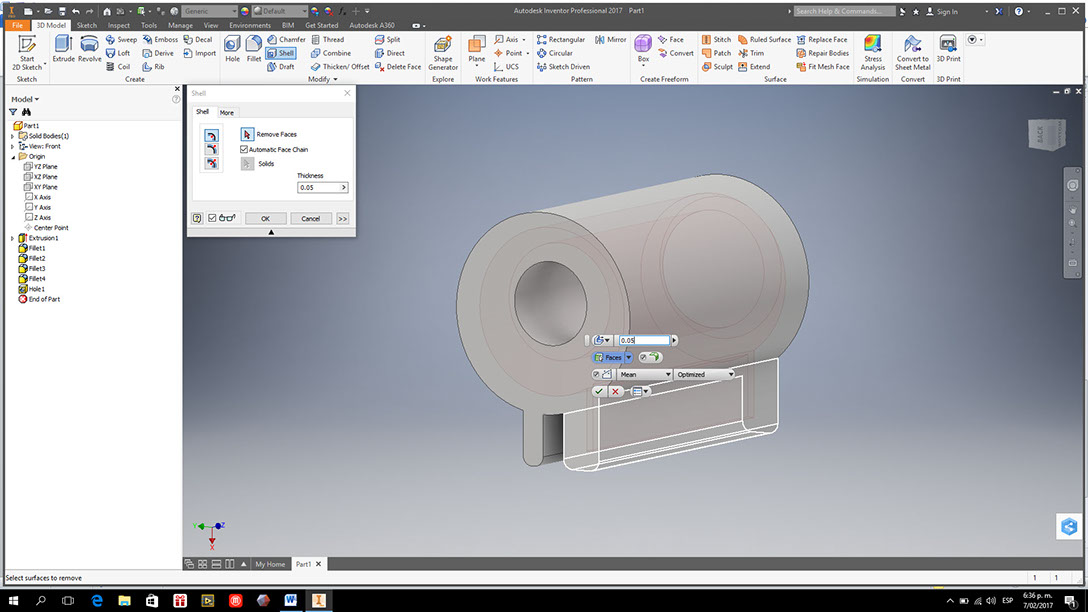The image size is (1088, 612).
Task: Expand the Solid Bodies tree node
Action: pyautogui.click(x=12, y=136)
